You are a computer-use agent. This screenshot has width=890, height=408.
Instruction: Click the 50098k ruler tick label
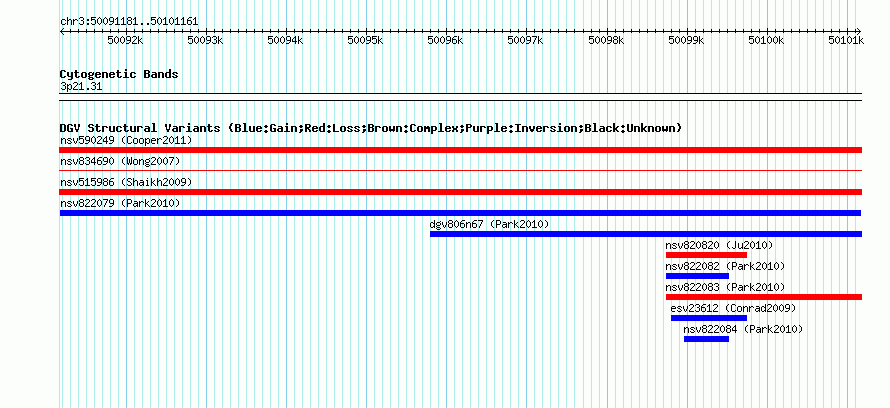tap(607, 40)
